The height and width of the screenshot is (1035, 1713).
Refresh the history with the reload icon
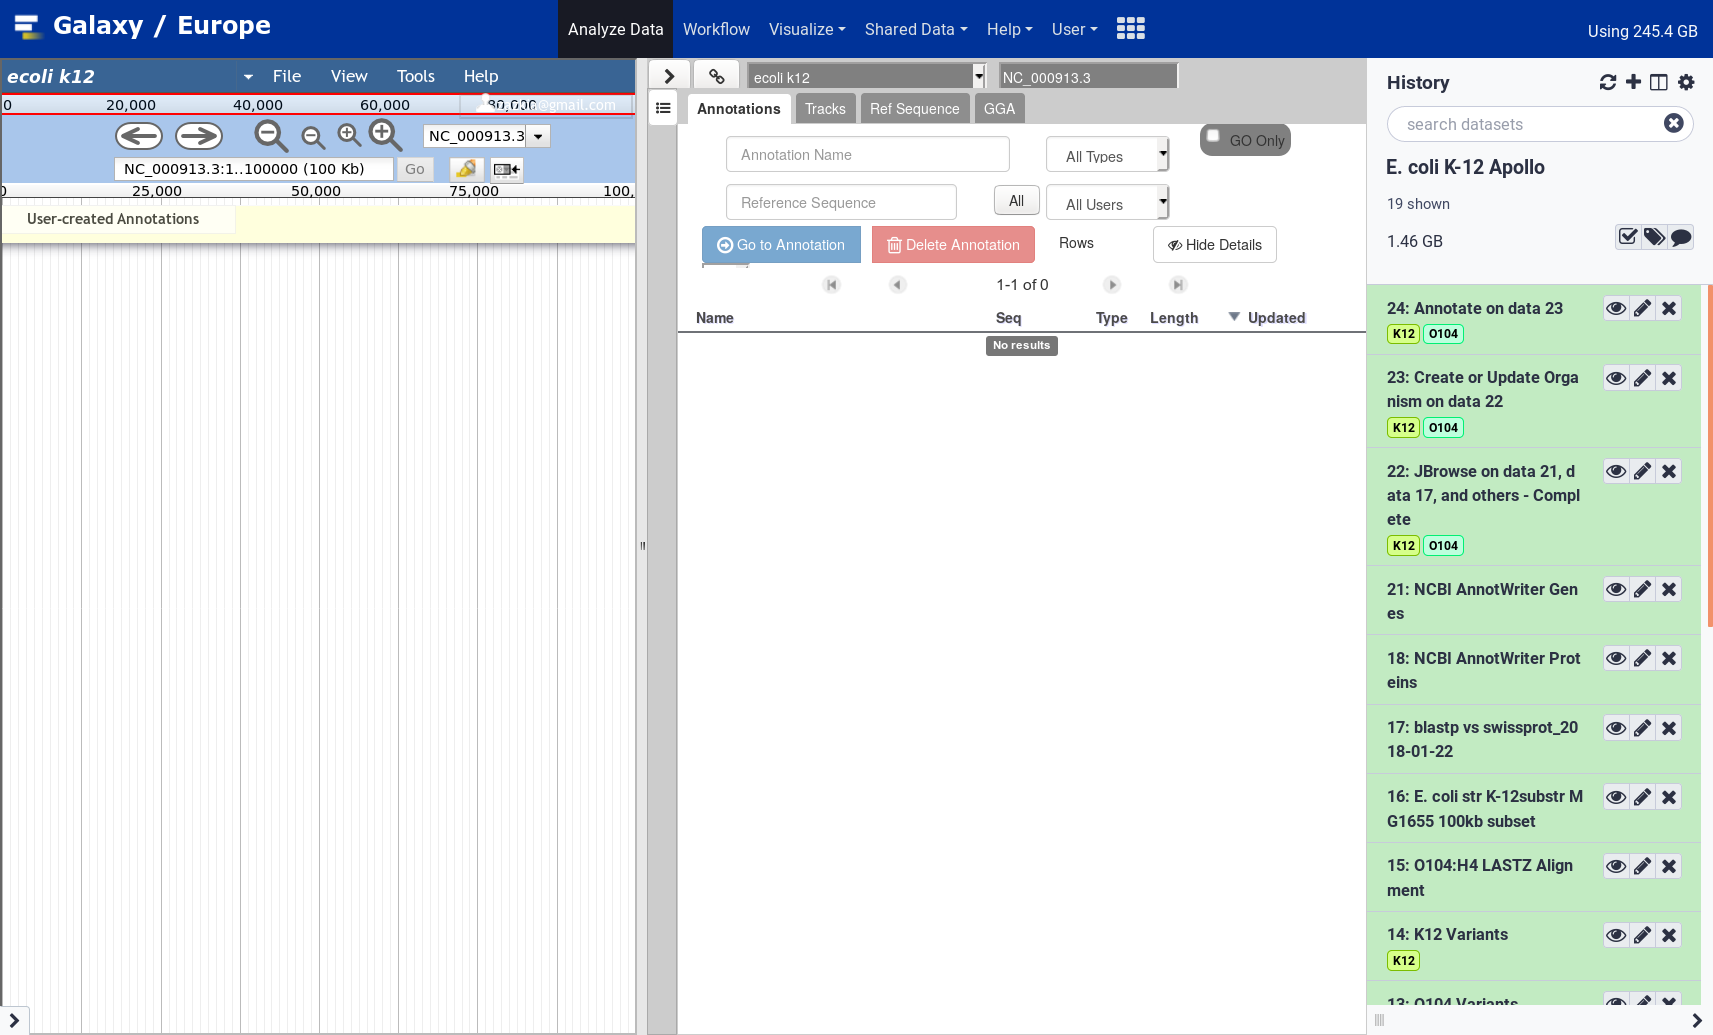coord(1608,82)
